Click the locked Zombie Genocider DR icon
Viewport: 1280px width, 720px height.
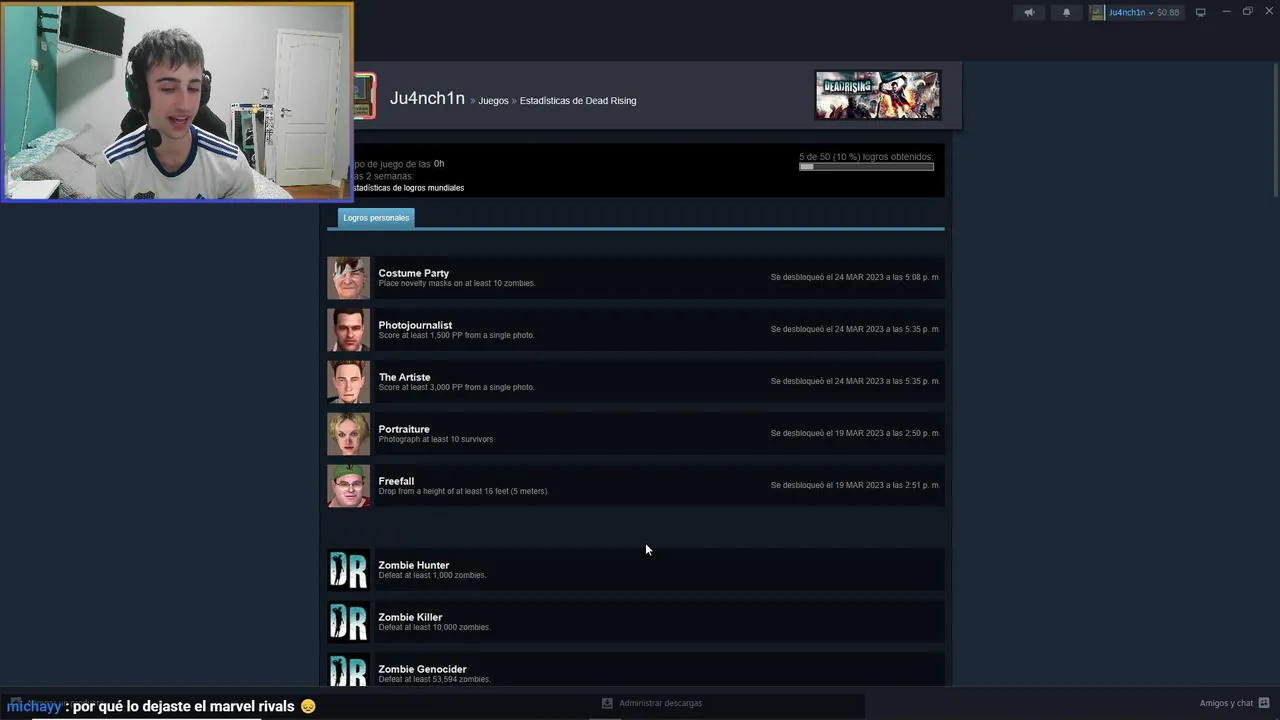tap(348, 670)
